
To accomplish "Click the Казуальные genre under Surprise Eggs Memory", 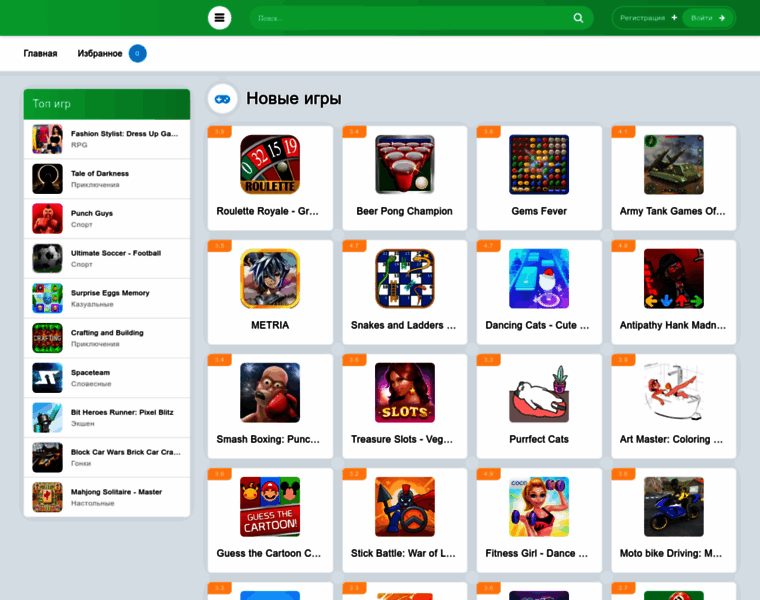I will [x=92, y=304].
